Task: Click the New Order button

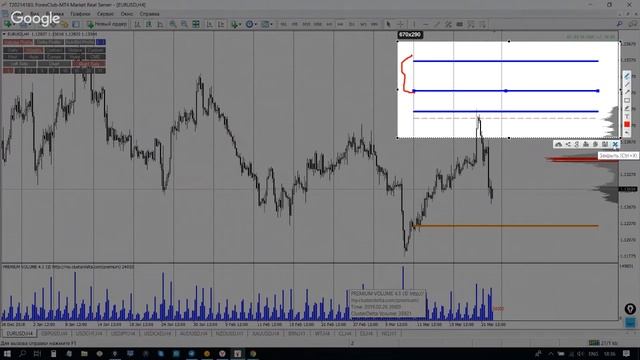Action: pos(107,24)
